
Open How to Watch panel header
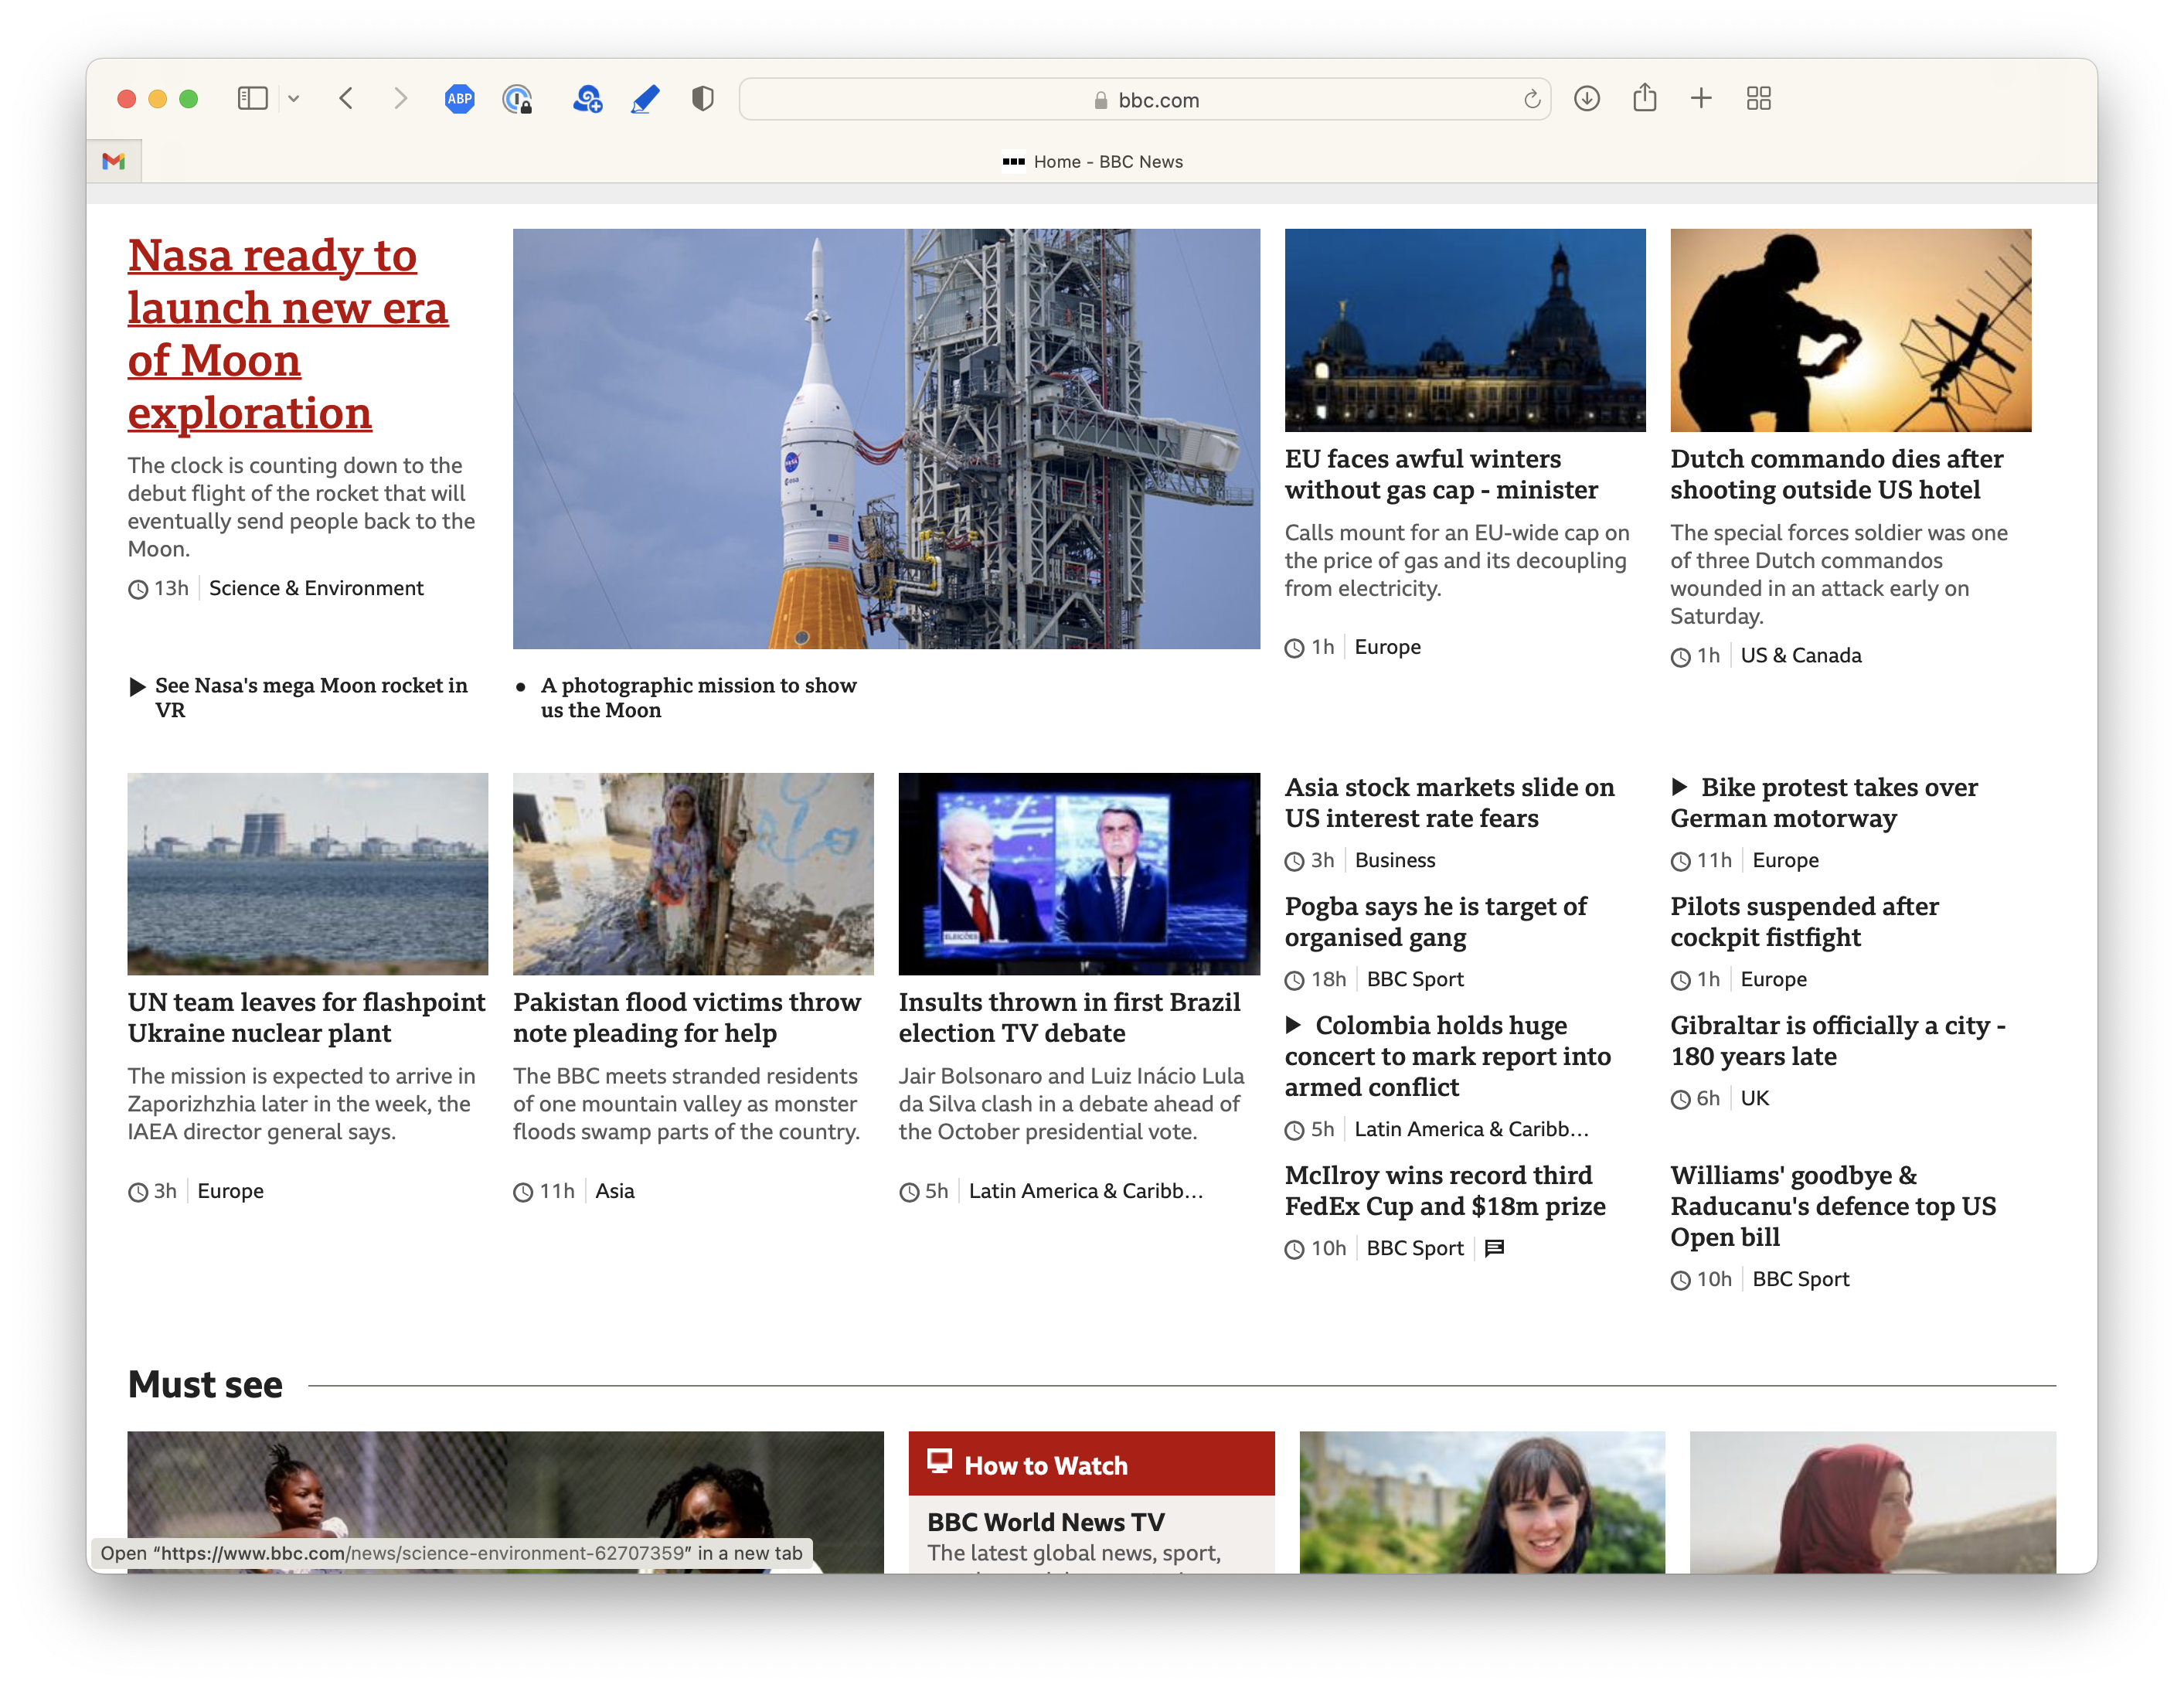1091,1464
